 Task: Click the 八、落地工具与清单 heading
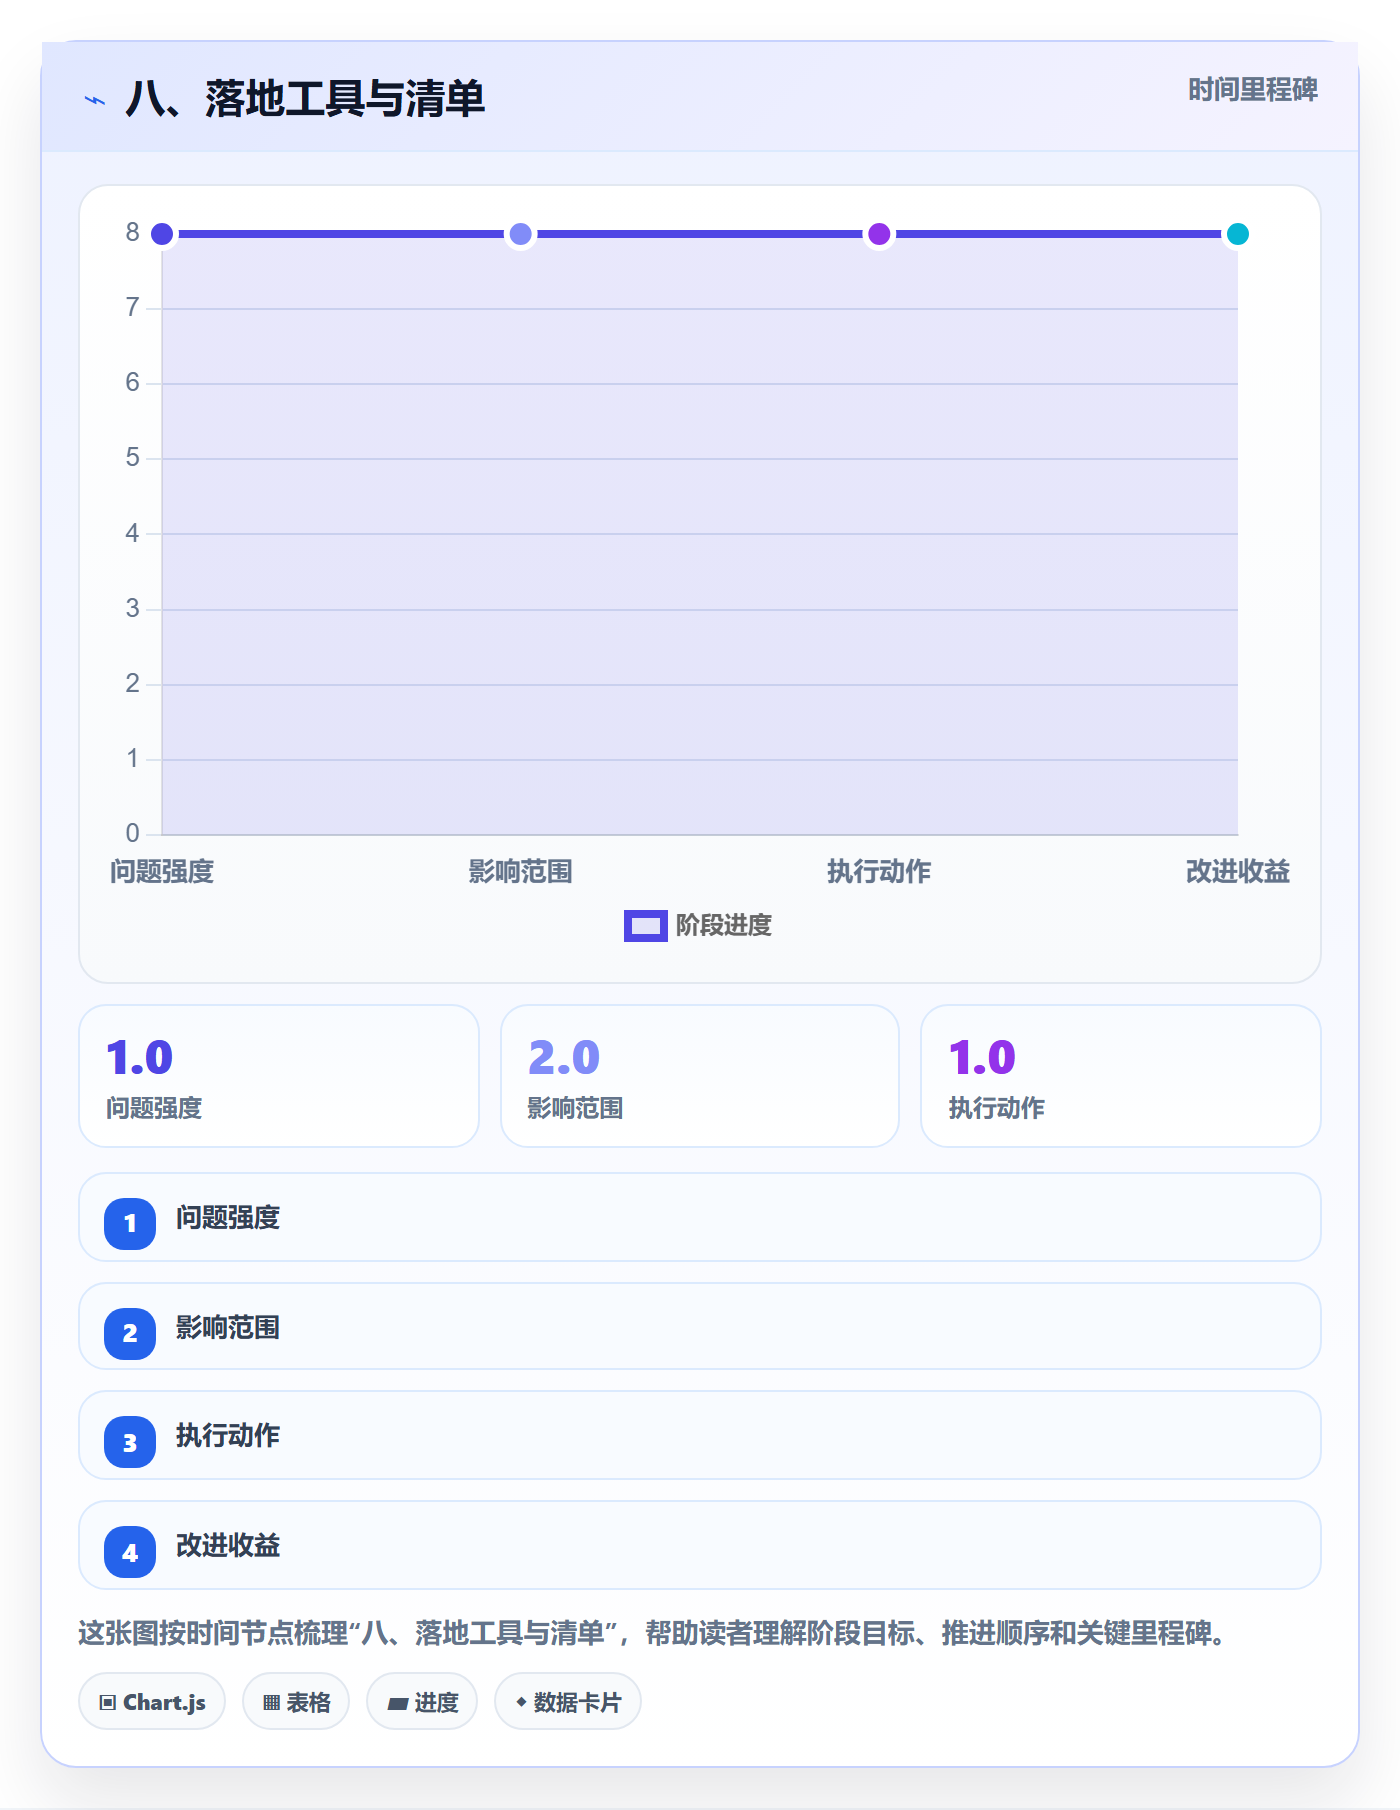click(x=305, y=99)
